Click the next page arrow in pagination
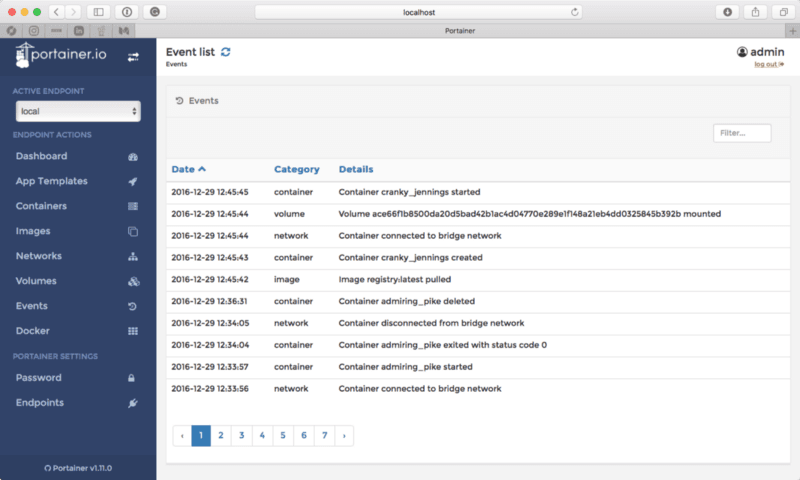The width and height of the screenshot is (800, 480). click(x=344, y=435)
